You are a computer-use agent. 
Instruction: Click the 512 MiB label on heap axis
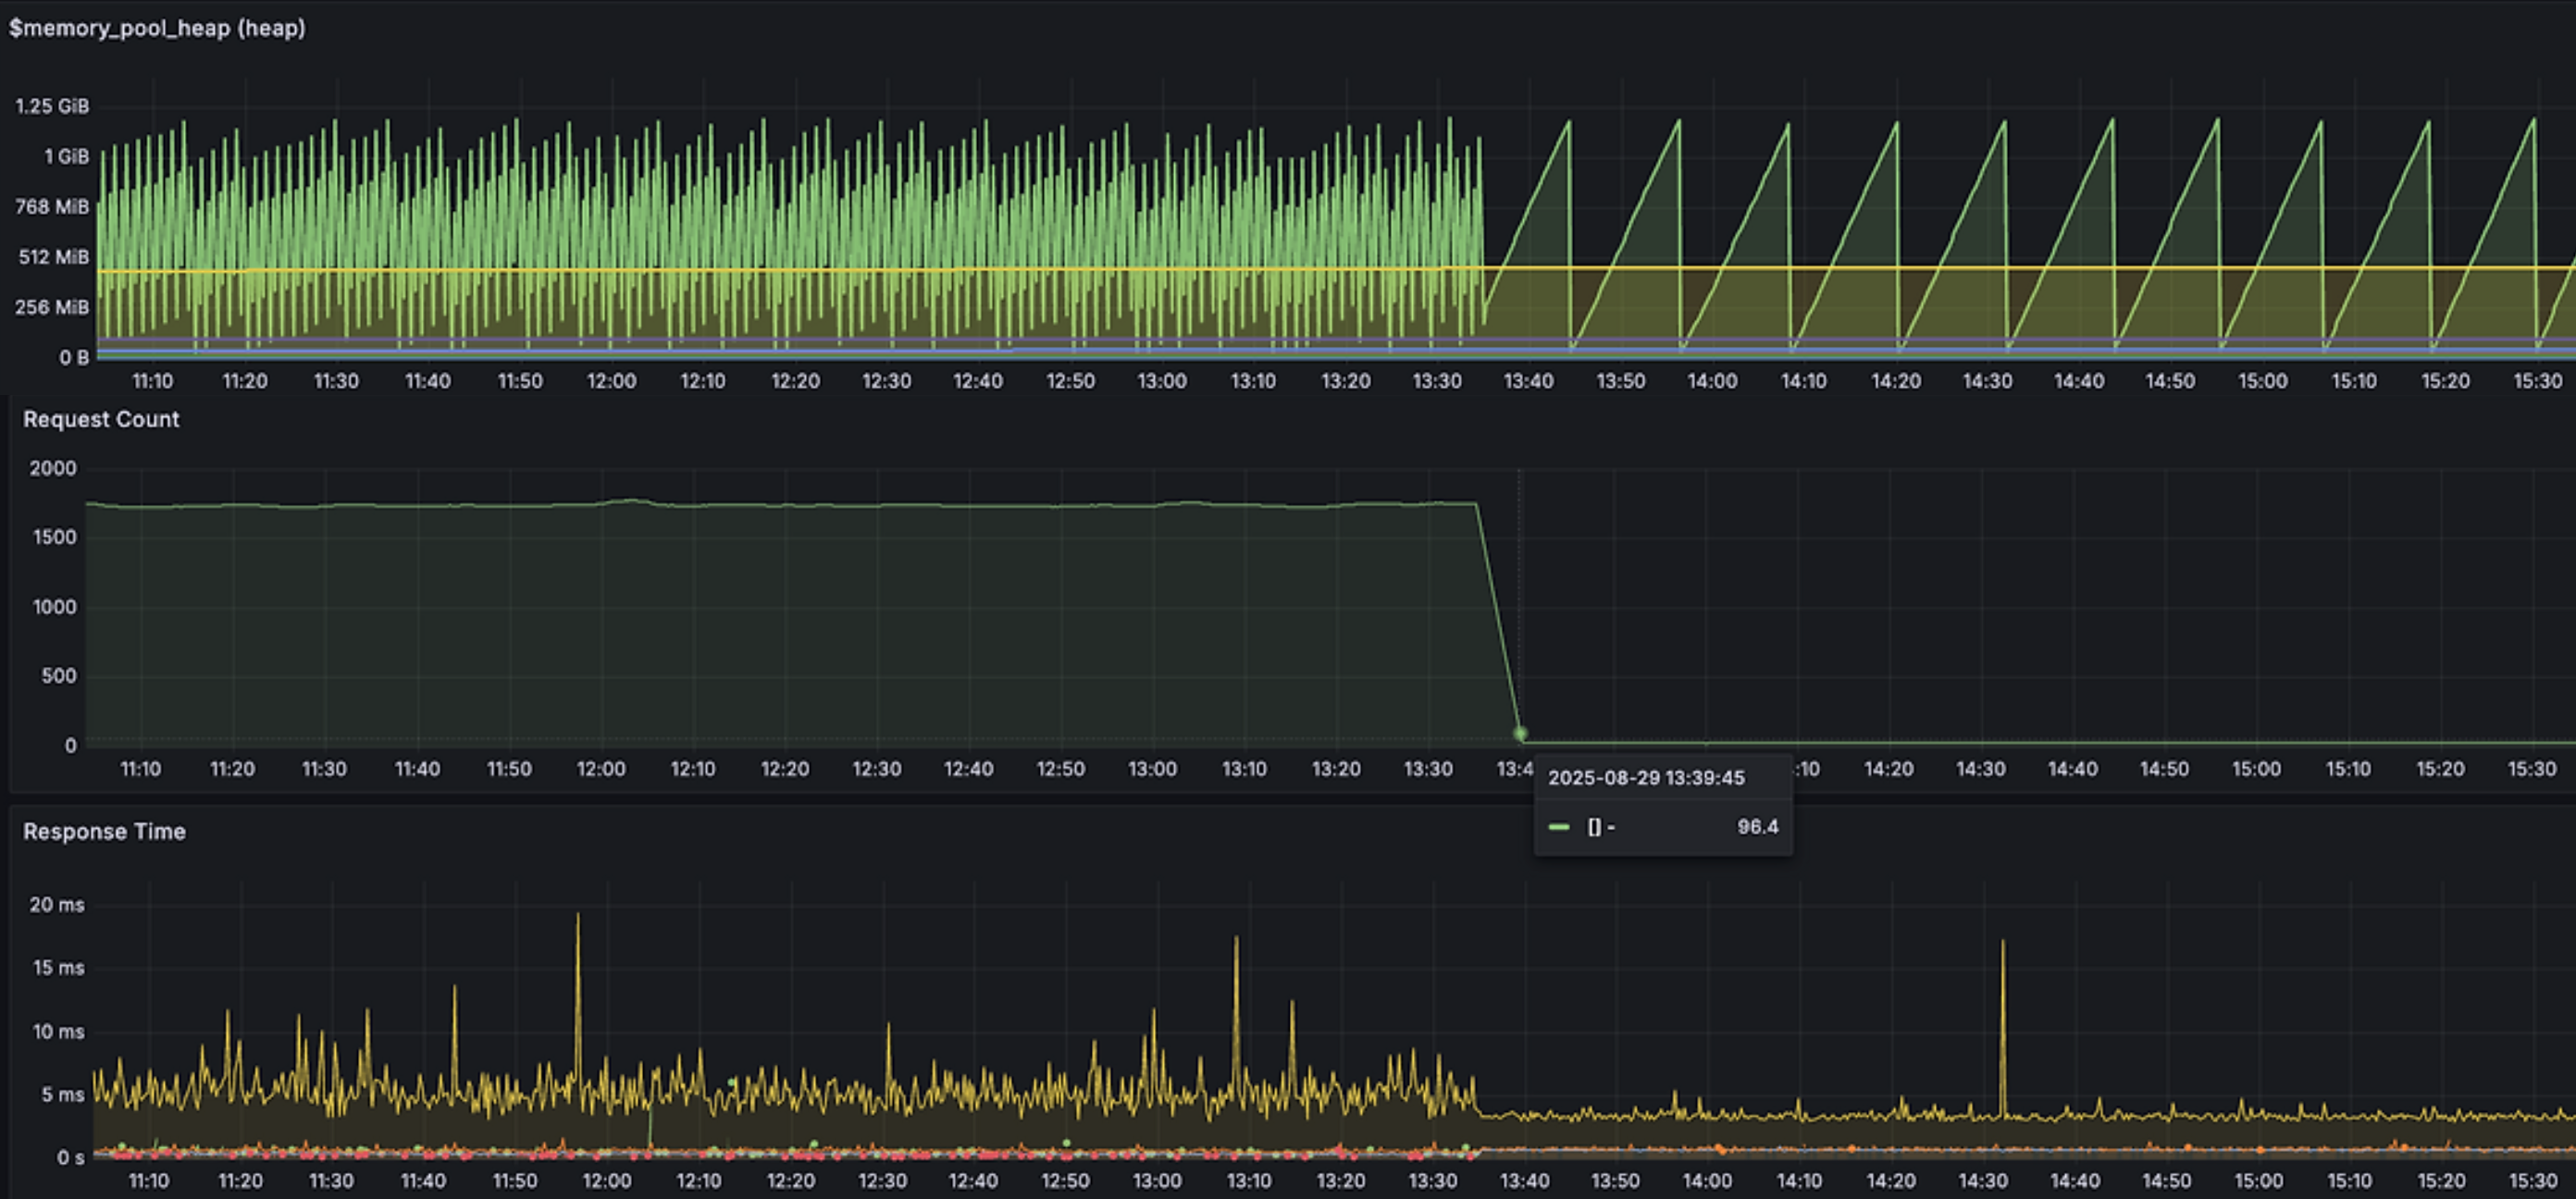click(x=53, y=257)
